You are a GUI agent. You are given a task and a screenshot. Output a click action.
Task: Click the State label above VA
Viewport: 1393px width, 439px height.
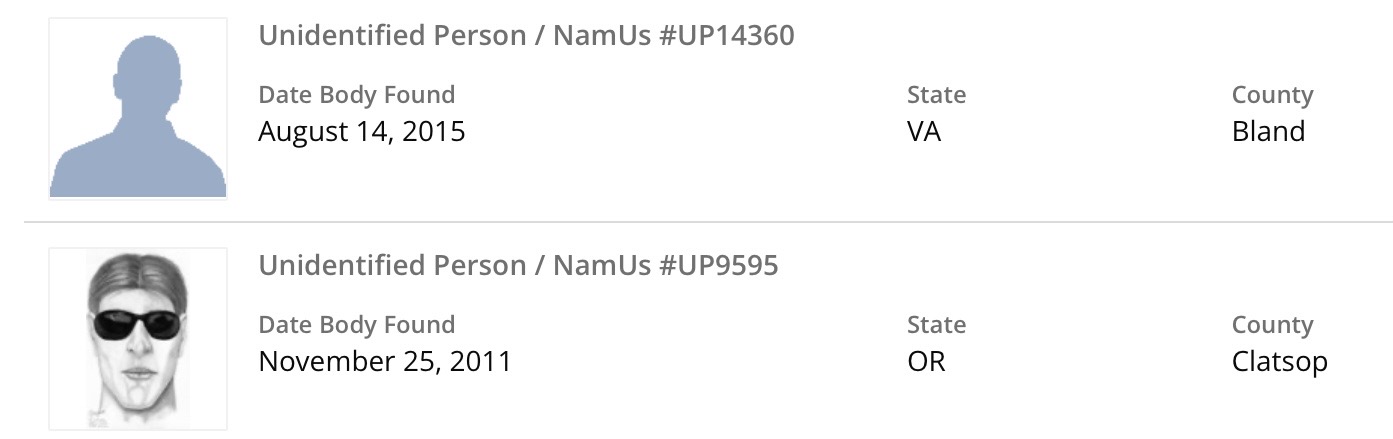936,96
